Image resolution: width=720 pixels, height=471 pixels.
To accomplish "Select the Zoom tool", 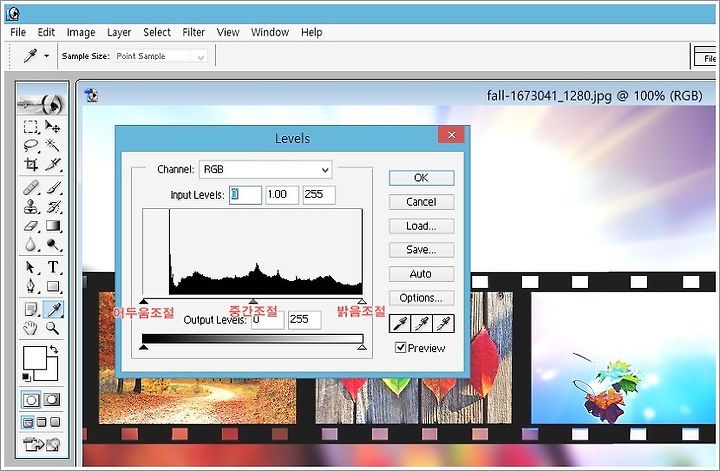I will (x=53, y=328).
